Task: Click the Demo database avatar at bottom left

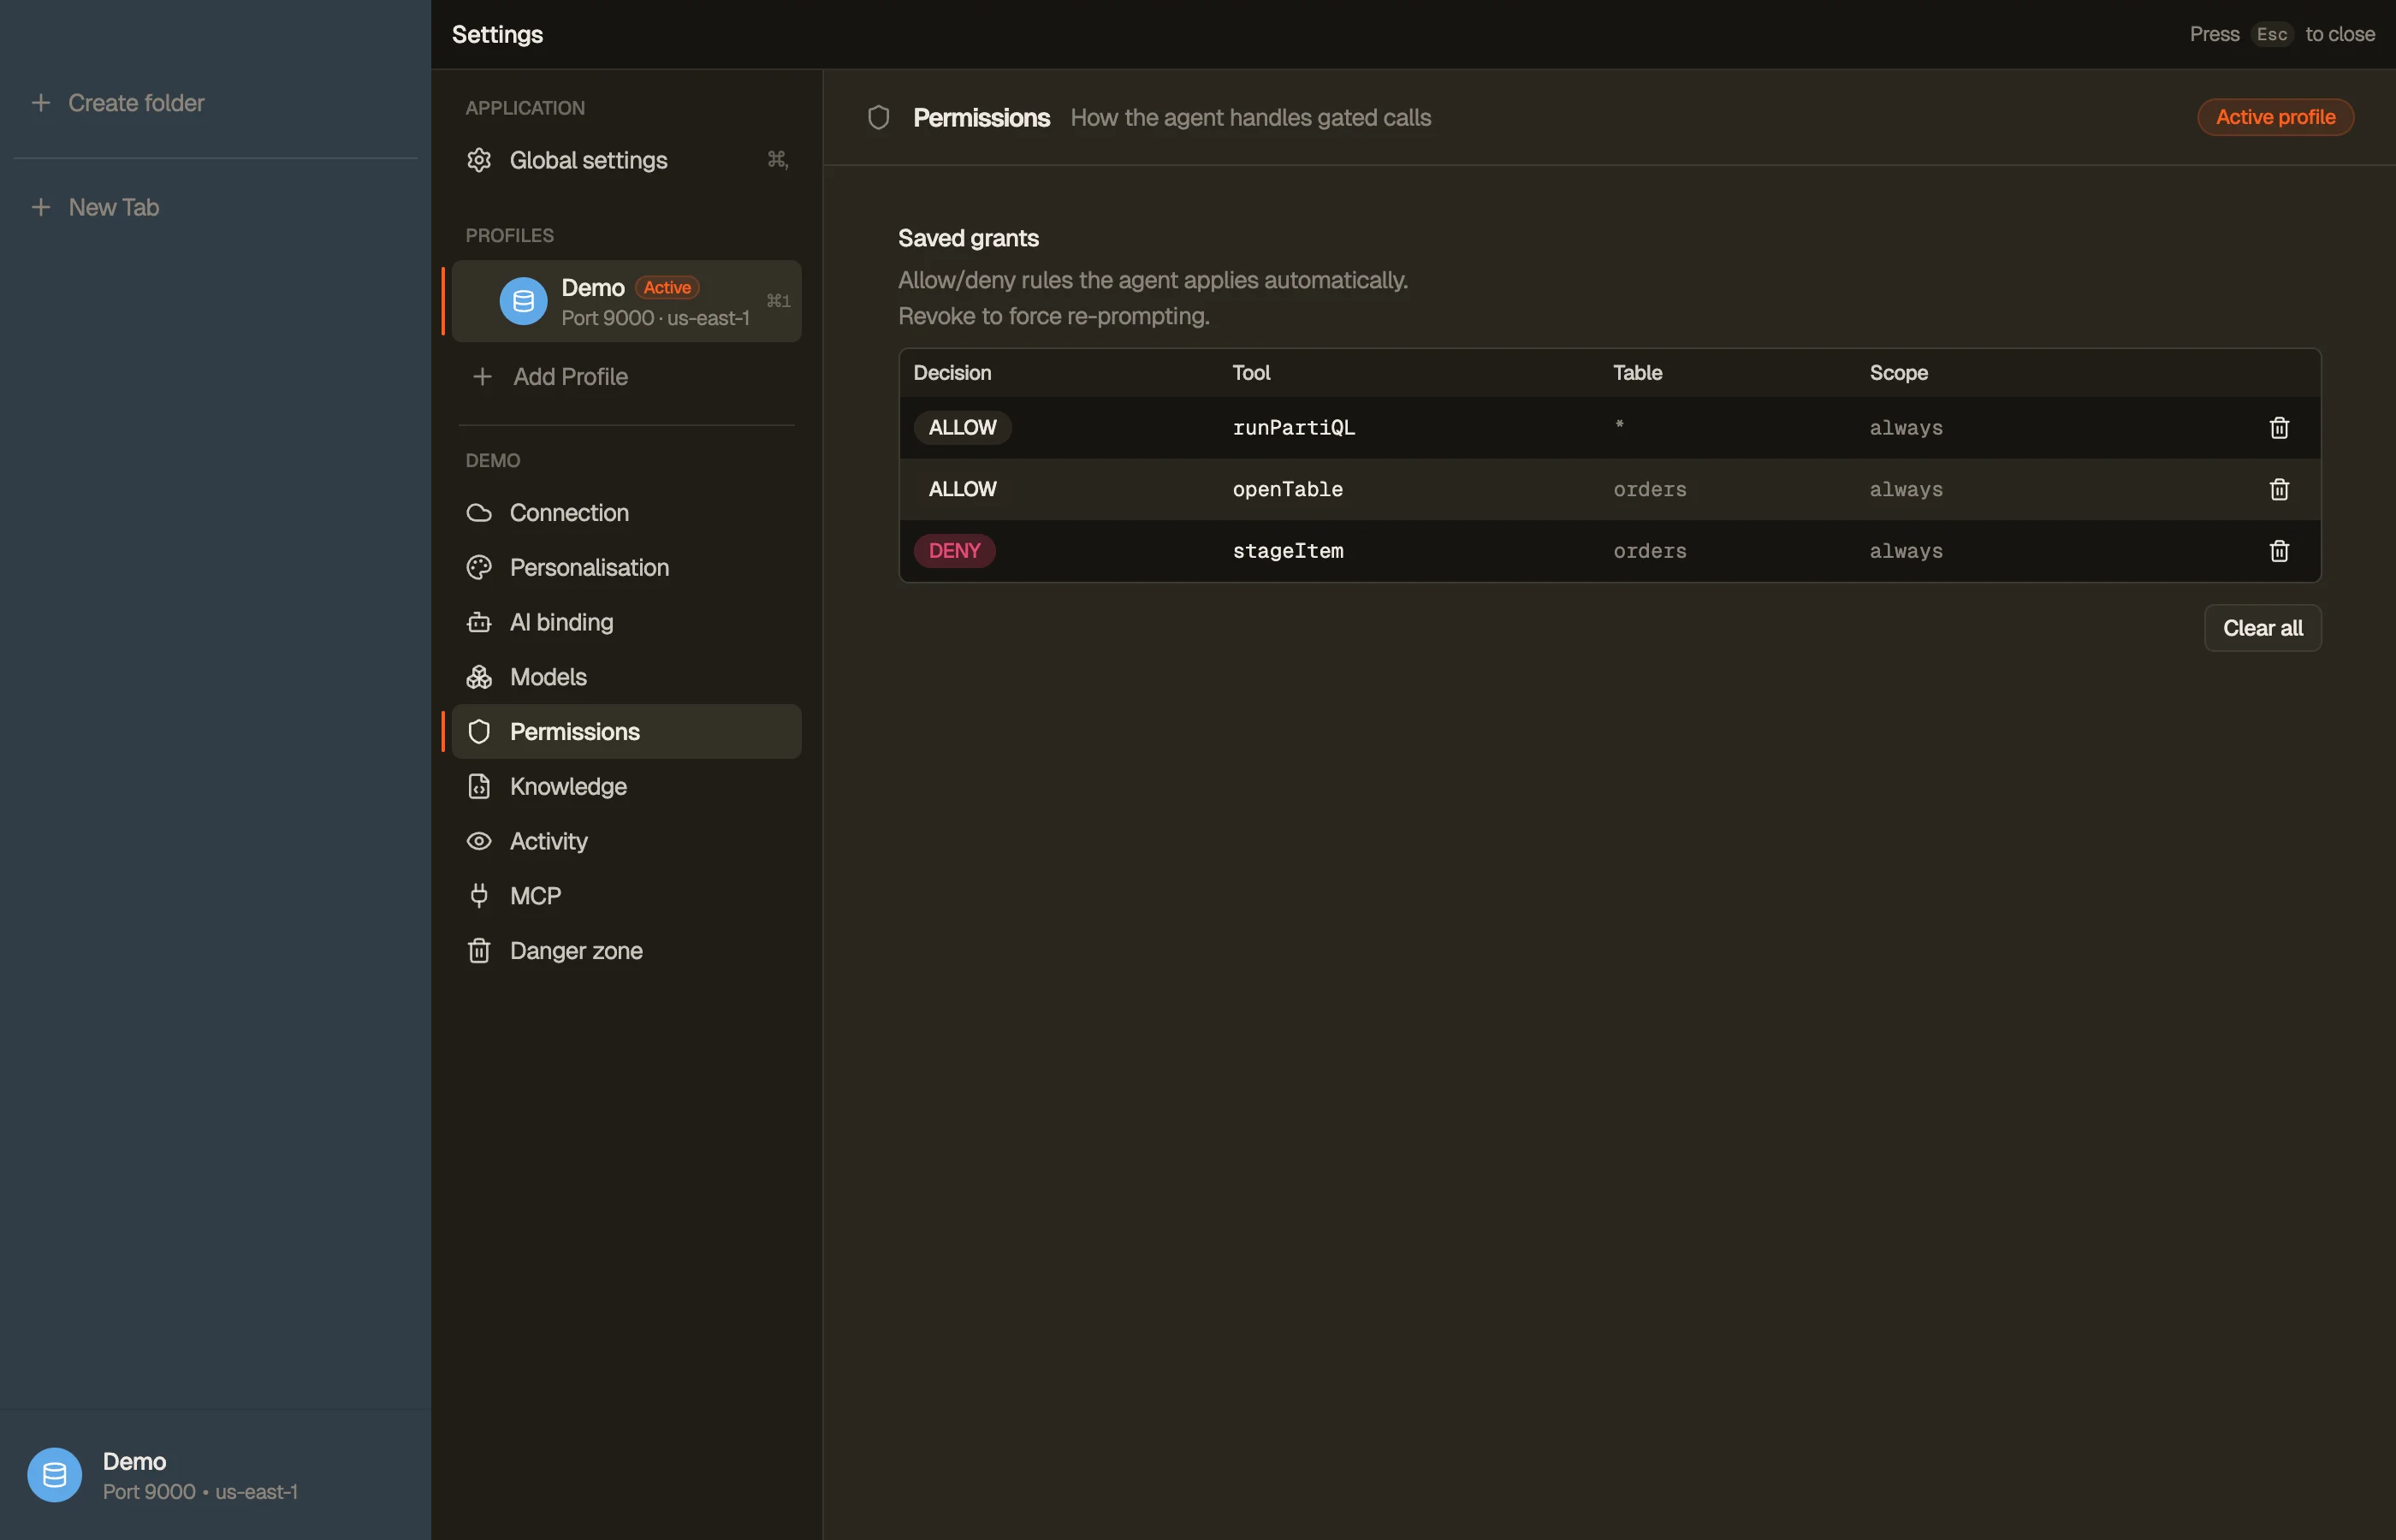Action: point(54,1475)
